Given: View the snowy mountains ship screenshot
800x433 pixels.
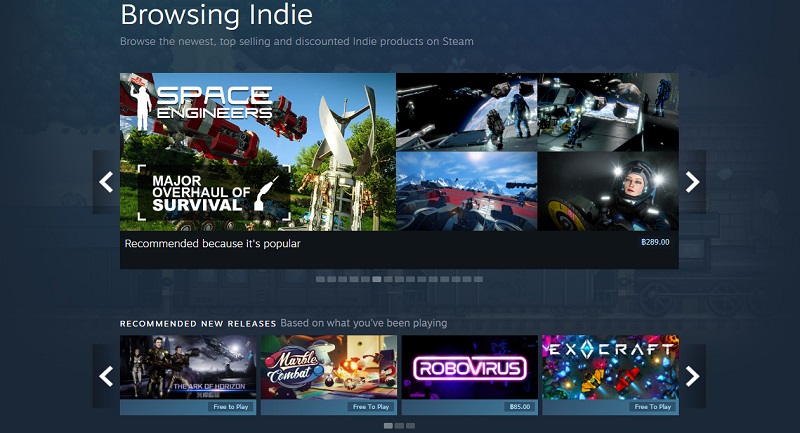Looking at the screenshot, I should coord(466,191).
